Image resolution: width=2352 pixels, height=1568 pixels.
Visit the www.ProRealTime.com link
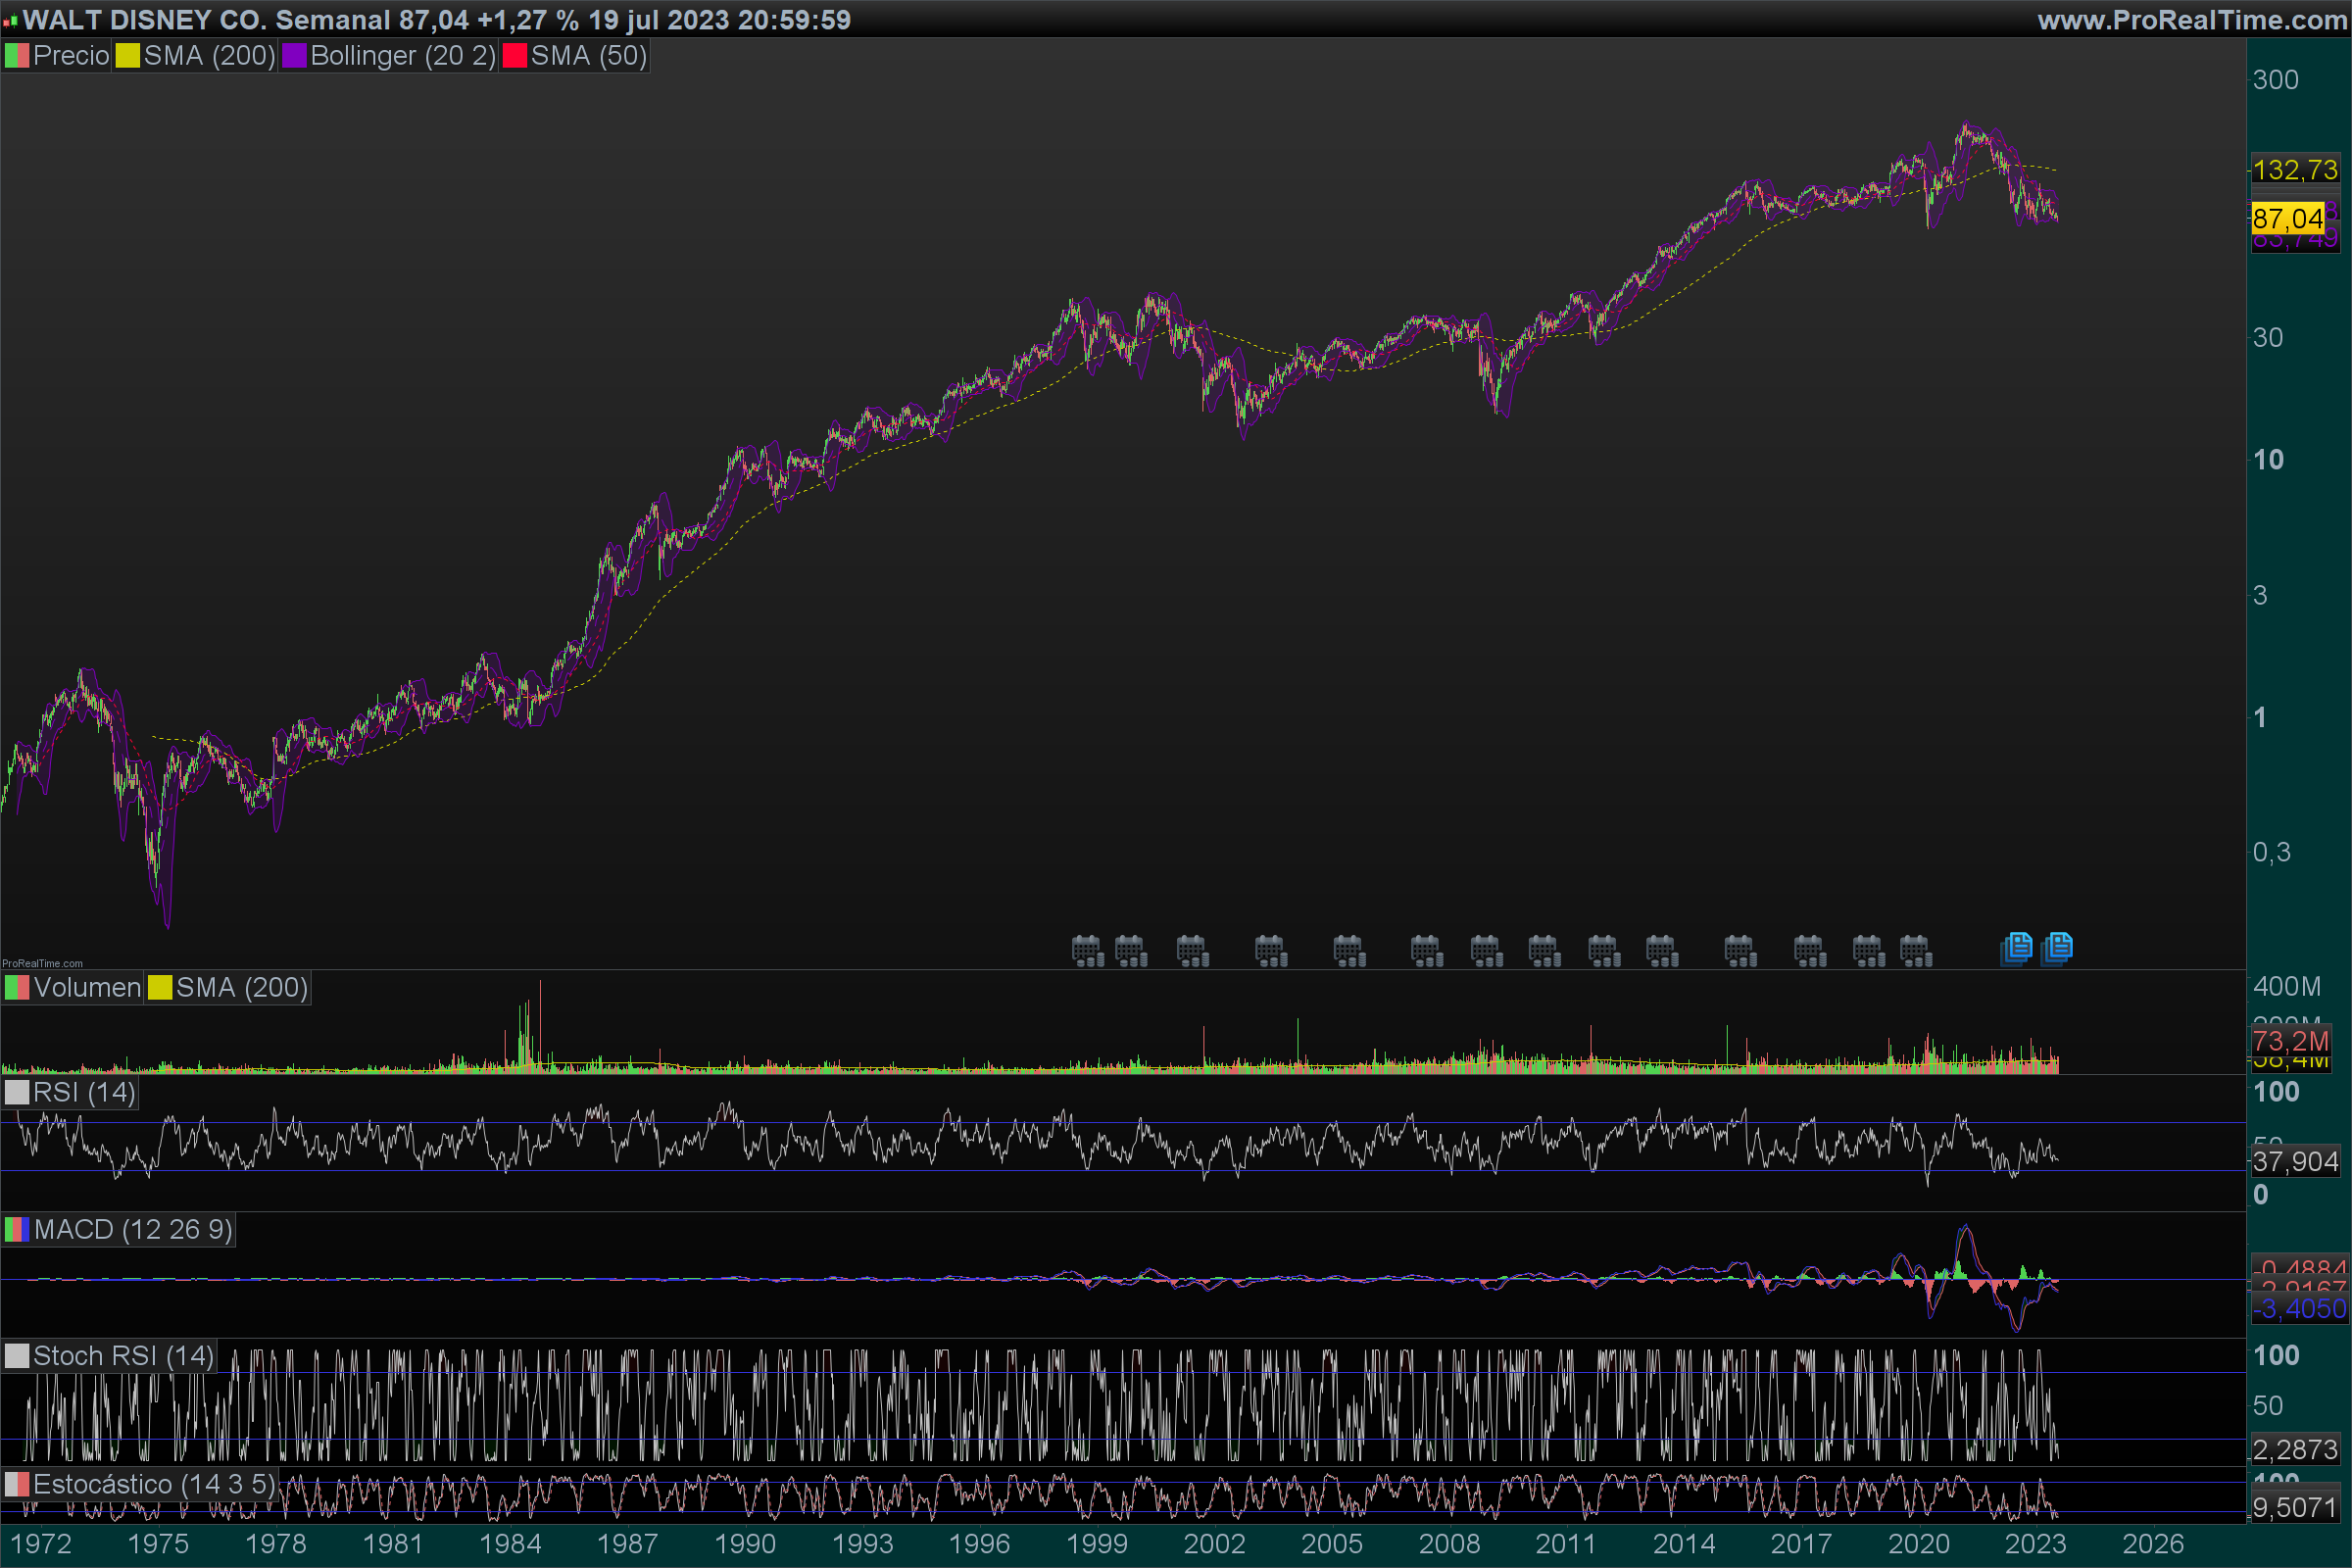(2191, 20)
